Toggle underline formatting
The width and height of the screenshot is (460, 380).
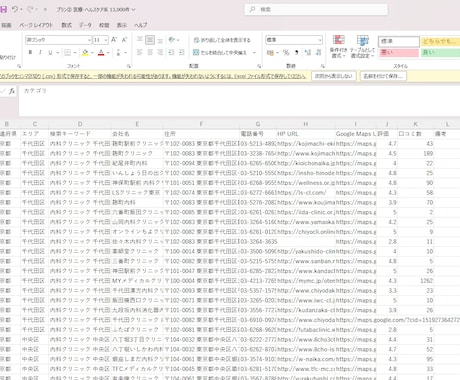pyautogui.click(x=50, y=52)
